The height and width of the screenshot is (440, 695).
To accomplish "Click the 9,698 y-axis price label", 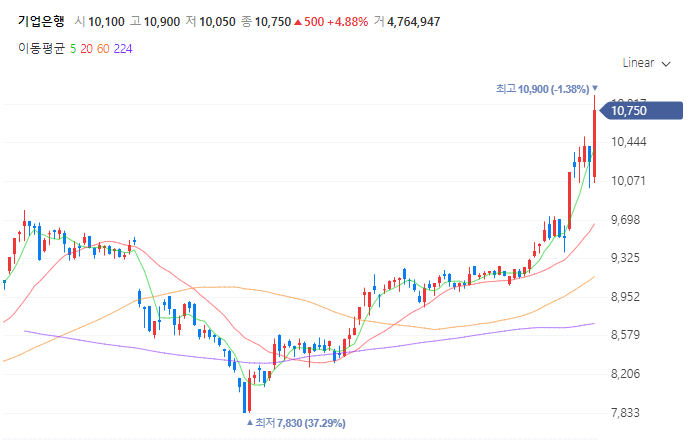I will (x=629, y=220).
